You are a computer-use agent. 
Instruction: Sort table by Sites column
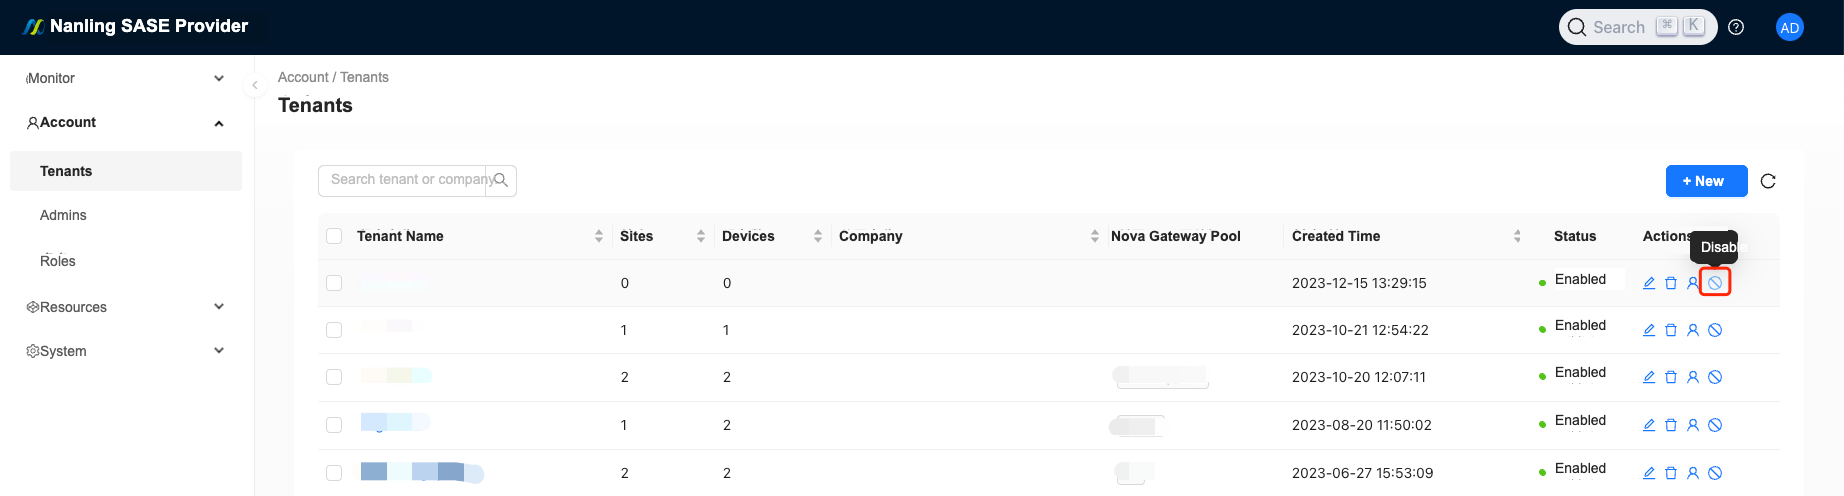[701, 236]
